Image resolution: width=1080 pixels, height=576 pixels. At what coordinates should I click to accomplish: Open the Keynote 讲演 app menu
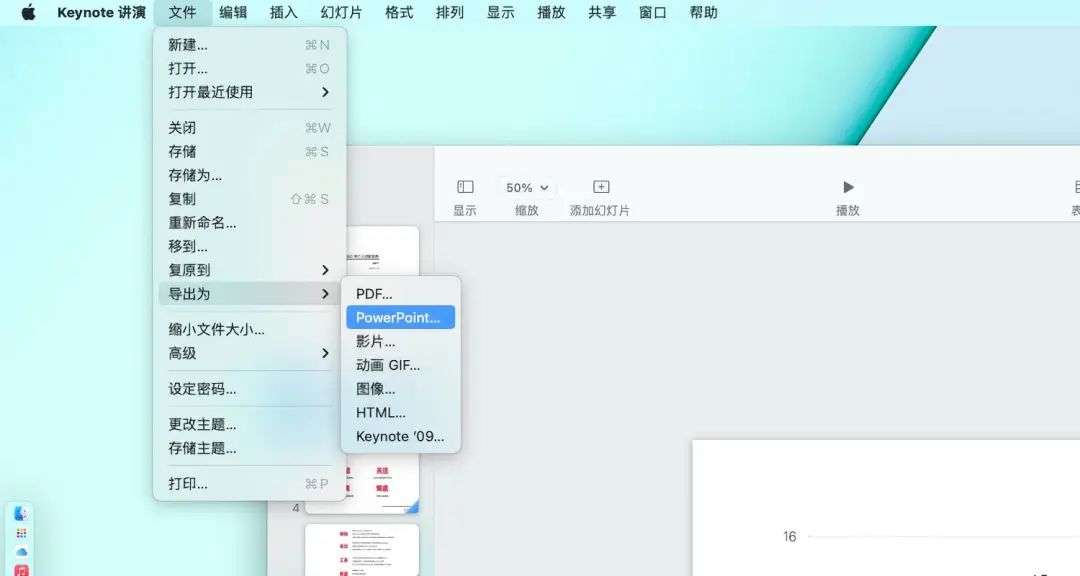click(101, 12)
